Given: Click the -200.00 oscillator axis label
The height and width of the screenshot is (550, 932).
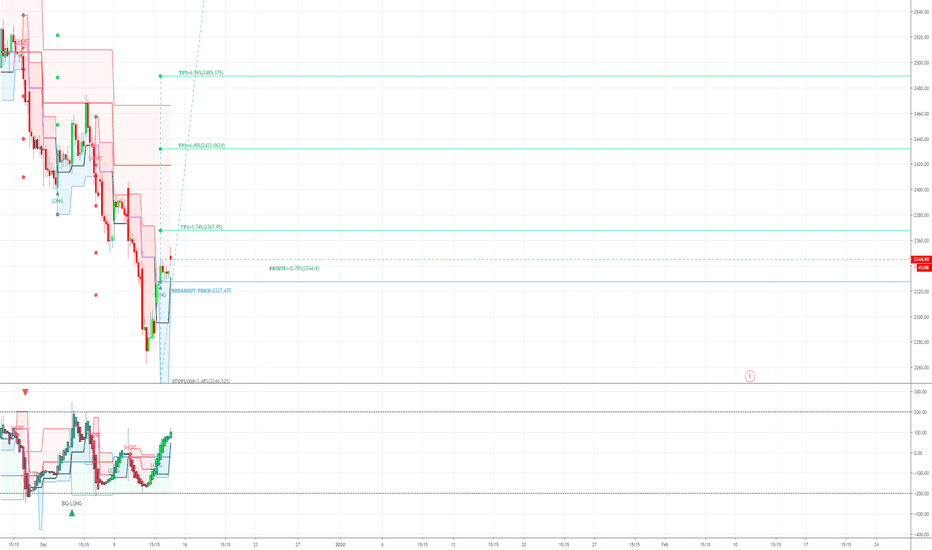Looking at the screenshot, I should (921, 494).
